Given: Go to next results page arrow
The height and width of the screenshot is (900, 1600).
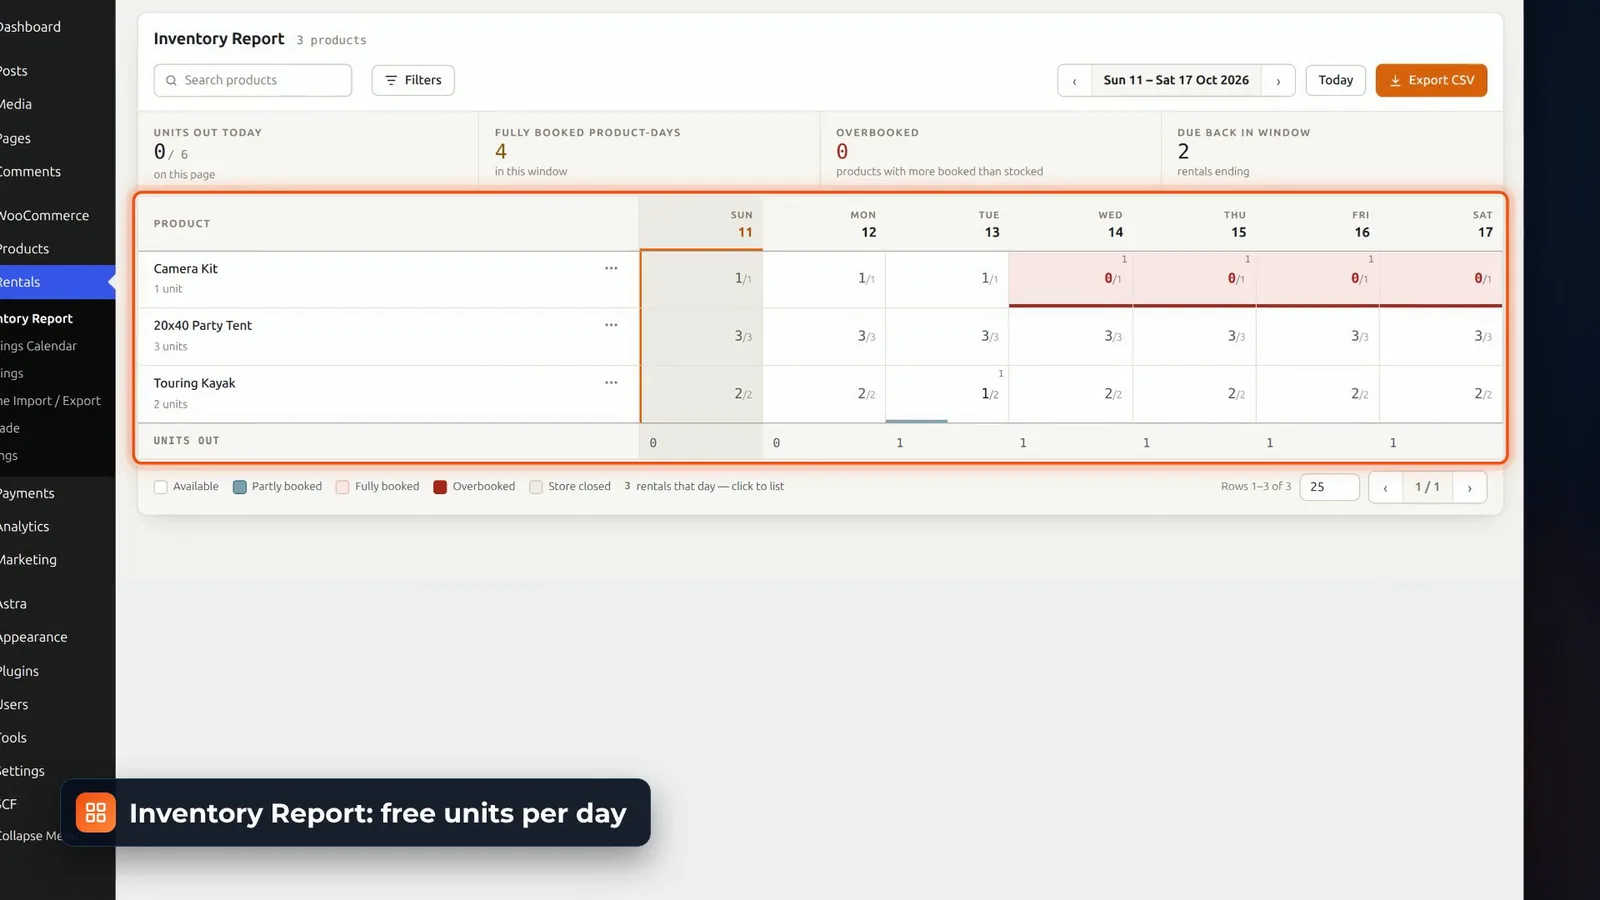Looking at the screenshot, I should [x=1469, y=487].
